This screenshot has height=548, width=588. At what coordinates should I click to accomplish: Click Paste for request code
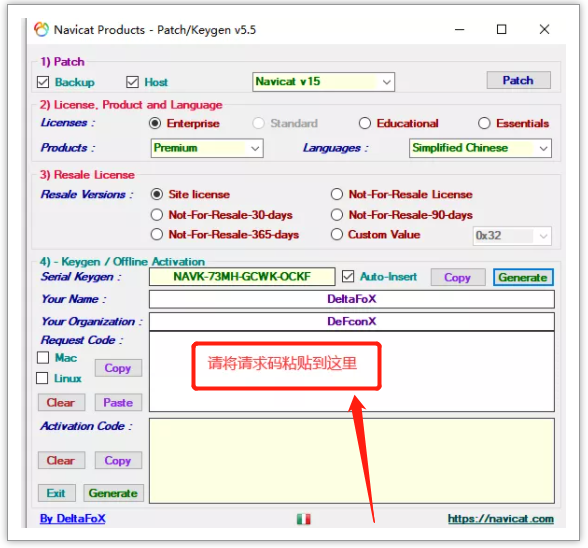(118, 402)
